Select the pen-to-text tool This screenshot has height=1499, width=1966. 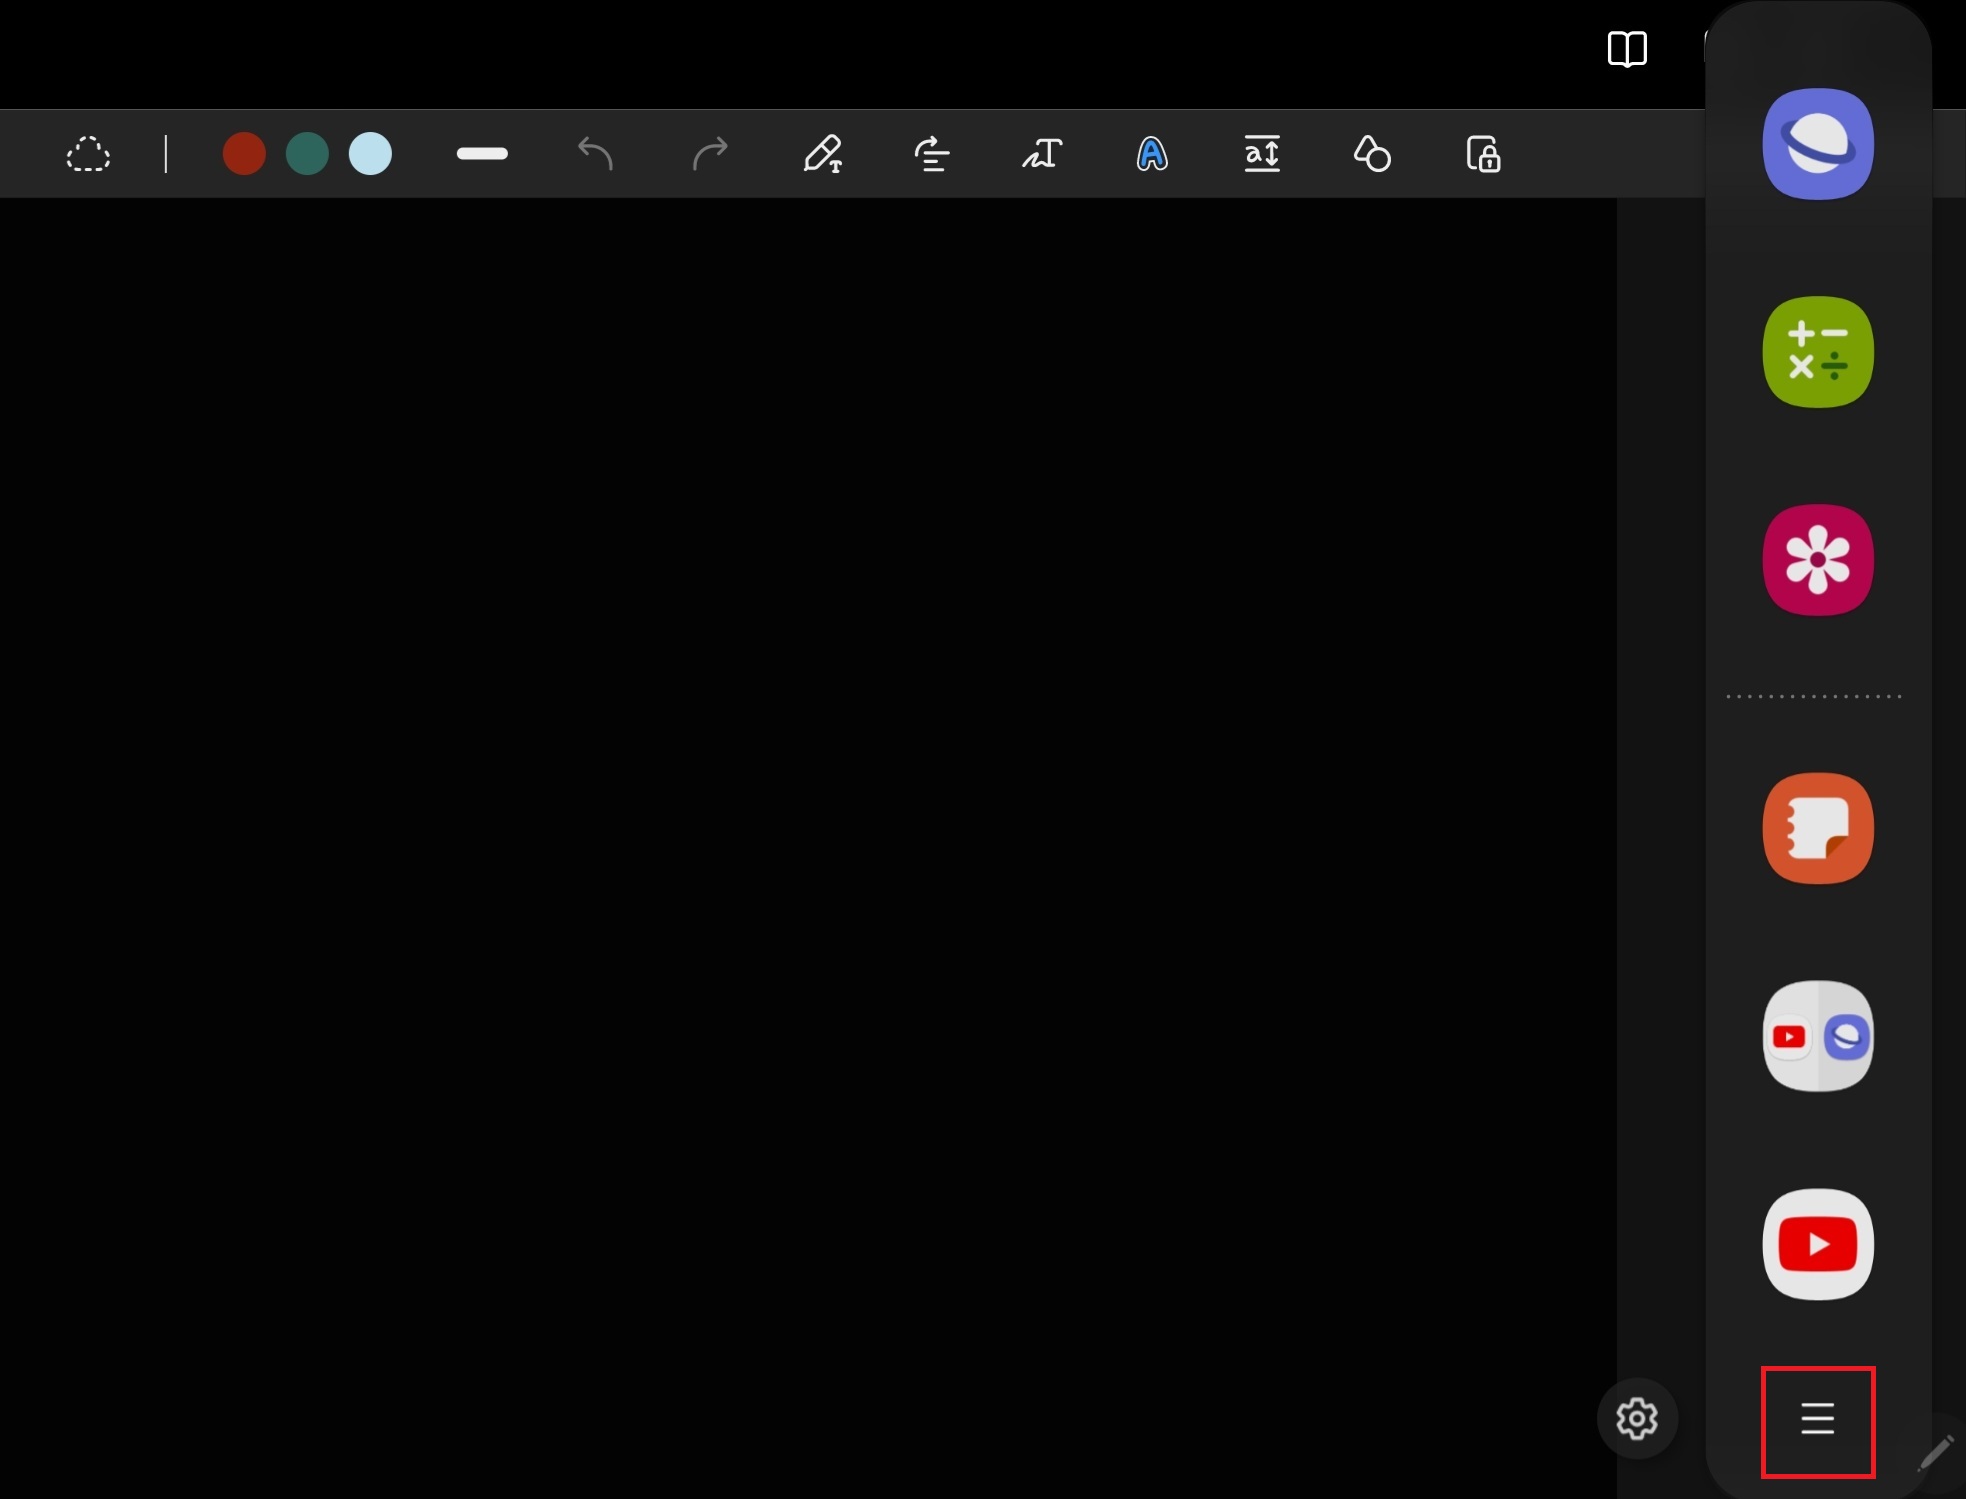pos(823,154)
